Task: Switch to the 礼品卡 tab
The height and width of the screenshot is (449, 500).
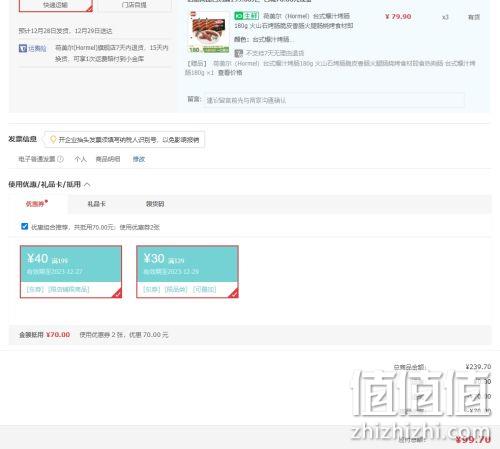Action: click(97, 204)
